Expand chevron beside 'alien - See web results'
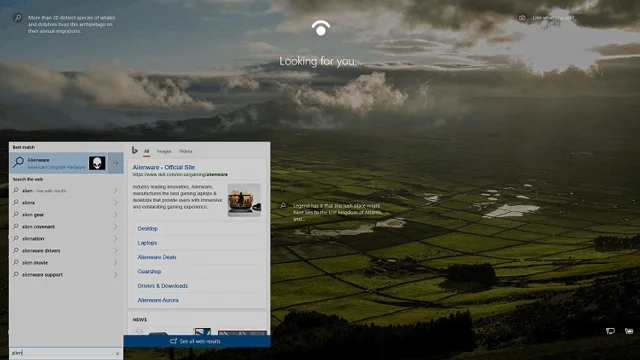Viewport: 640px width, 360px height. (x=116, y=191)
